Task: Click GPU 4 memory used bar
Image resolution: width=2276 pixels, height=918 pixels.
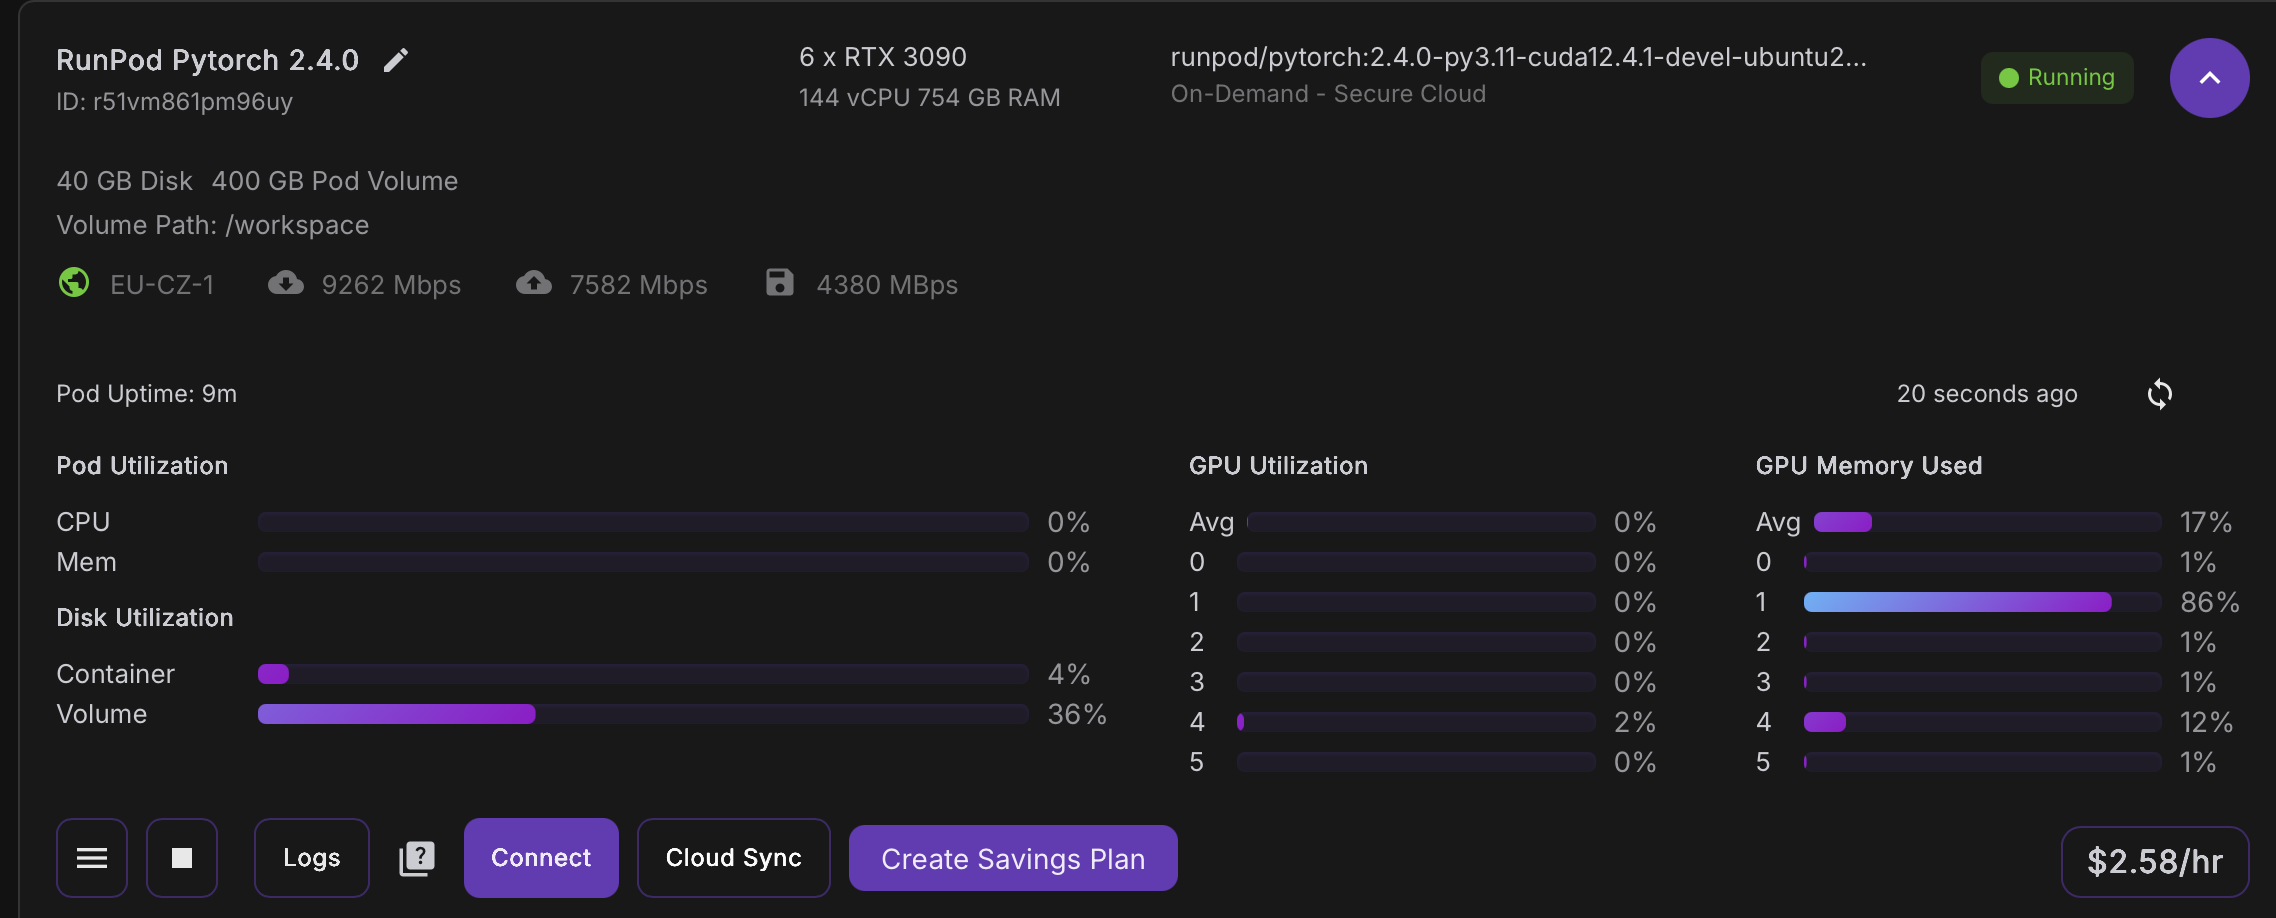Action: pyautogui.click(x=1982, y=722)
